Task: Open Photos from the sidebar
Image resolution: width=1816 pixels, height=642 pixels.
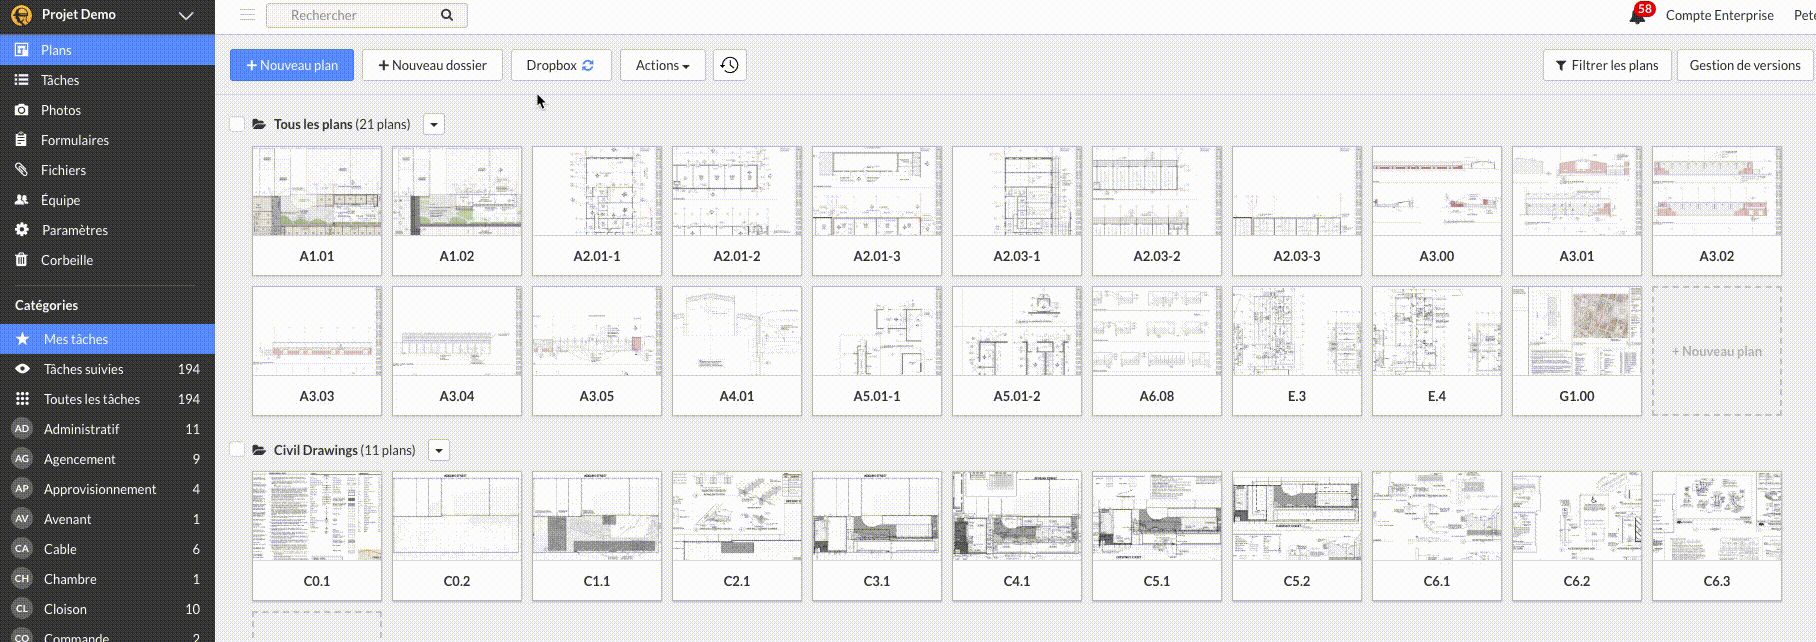Action: click(61, 110)
